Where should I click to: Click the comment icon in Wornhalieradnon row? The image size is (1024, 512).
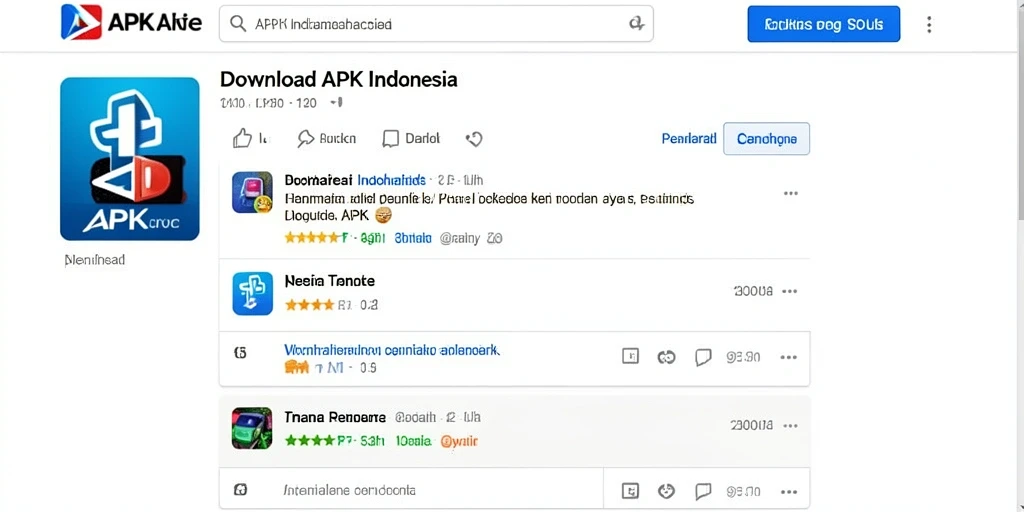(703, 357)
